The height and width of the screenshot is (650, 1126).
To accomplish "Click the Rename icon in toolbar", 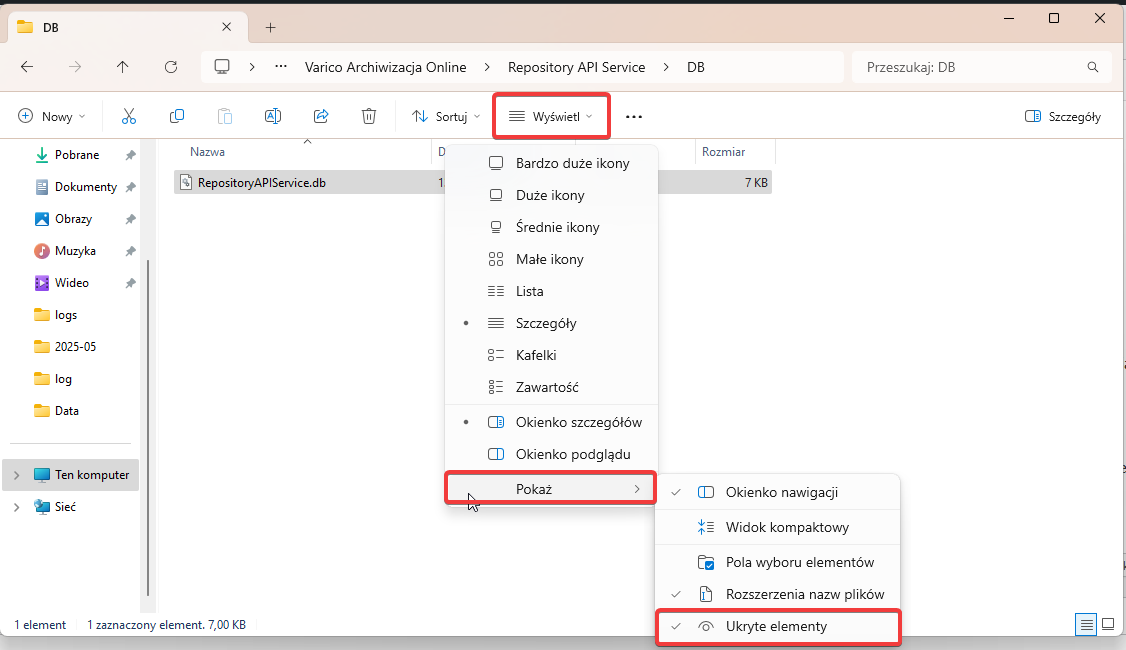I will click(x=272, y=116).
